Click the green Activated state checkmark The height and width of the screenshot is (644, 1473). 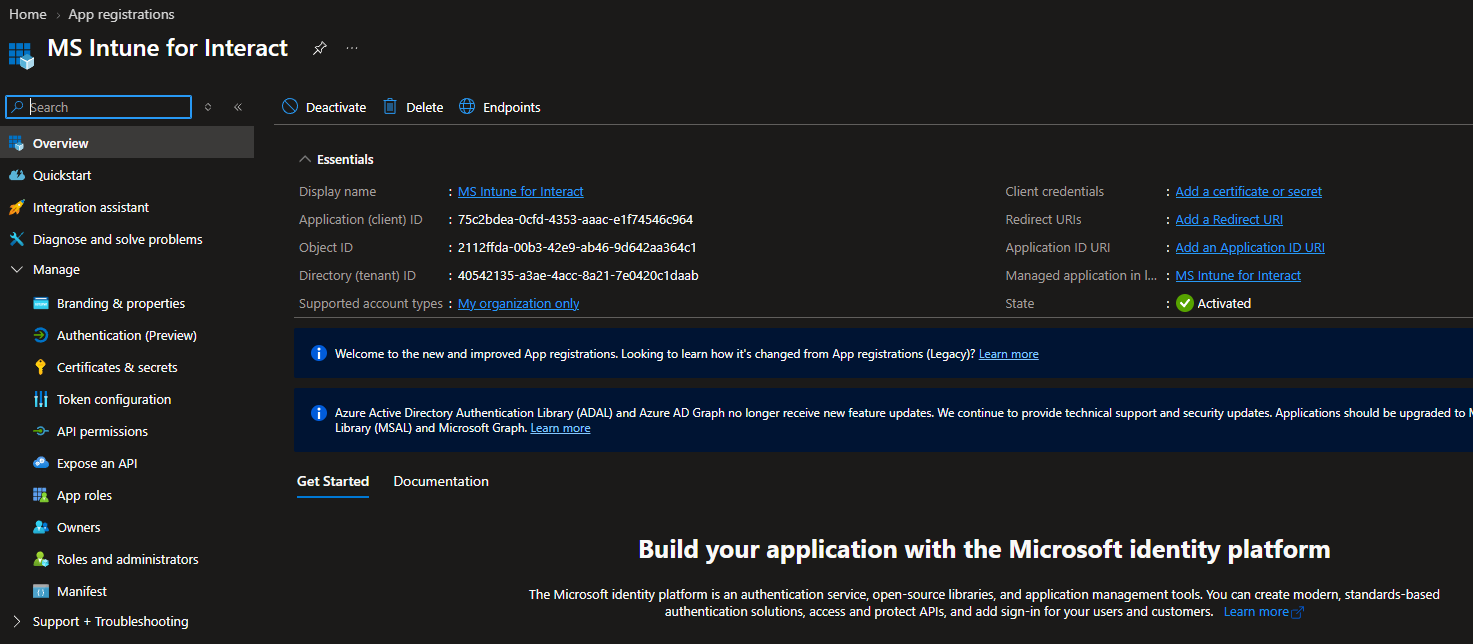click(1185, 303)
